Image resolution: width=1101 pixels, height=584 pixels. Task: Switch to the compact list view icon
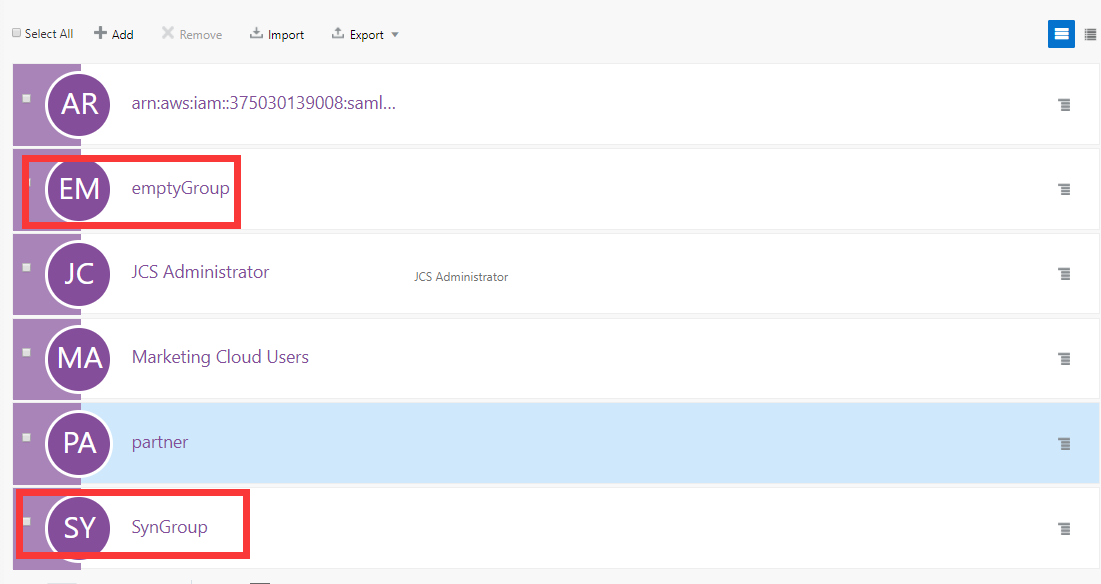1090,34
